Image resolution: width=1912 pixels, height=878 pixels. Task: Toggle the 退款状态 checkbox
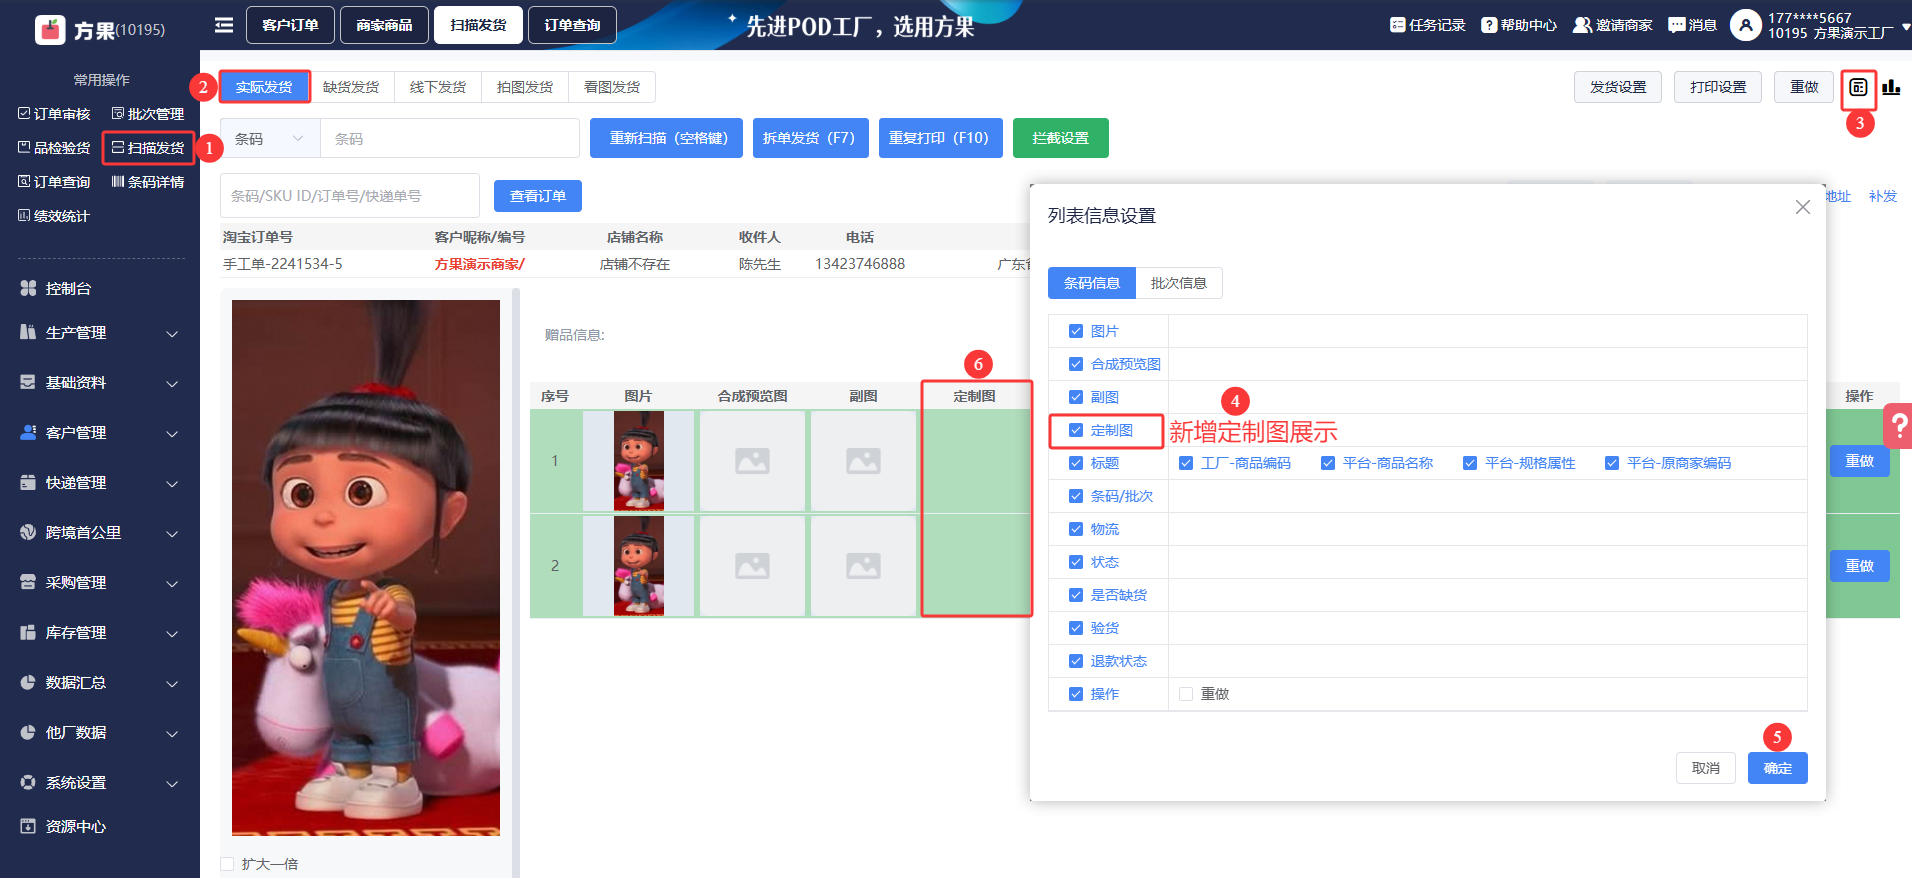point(1076,661)
